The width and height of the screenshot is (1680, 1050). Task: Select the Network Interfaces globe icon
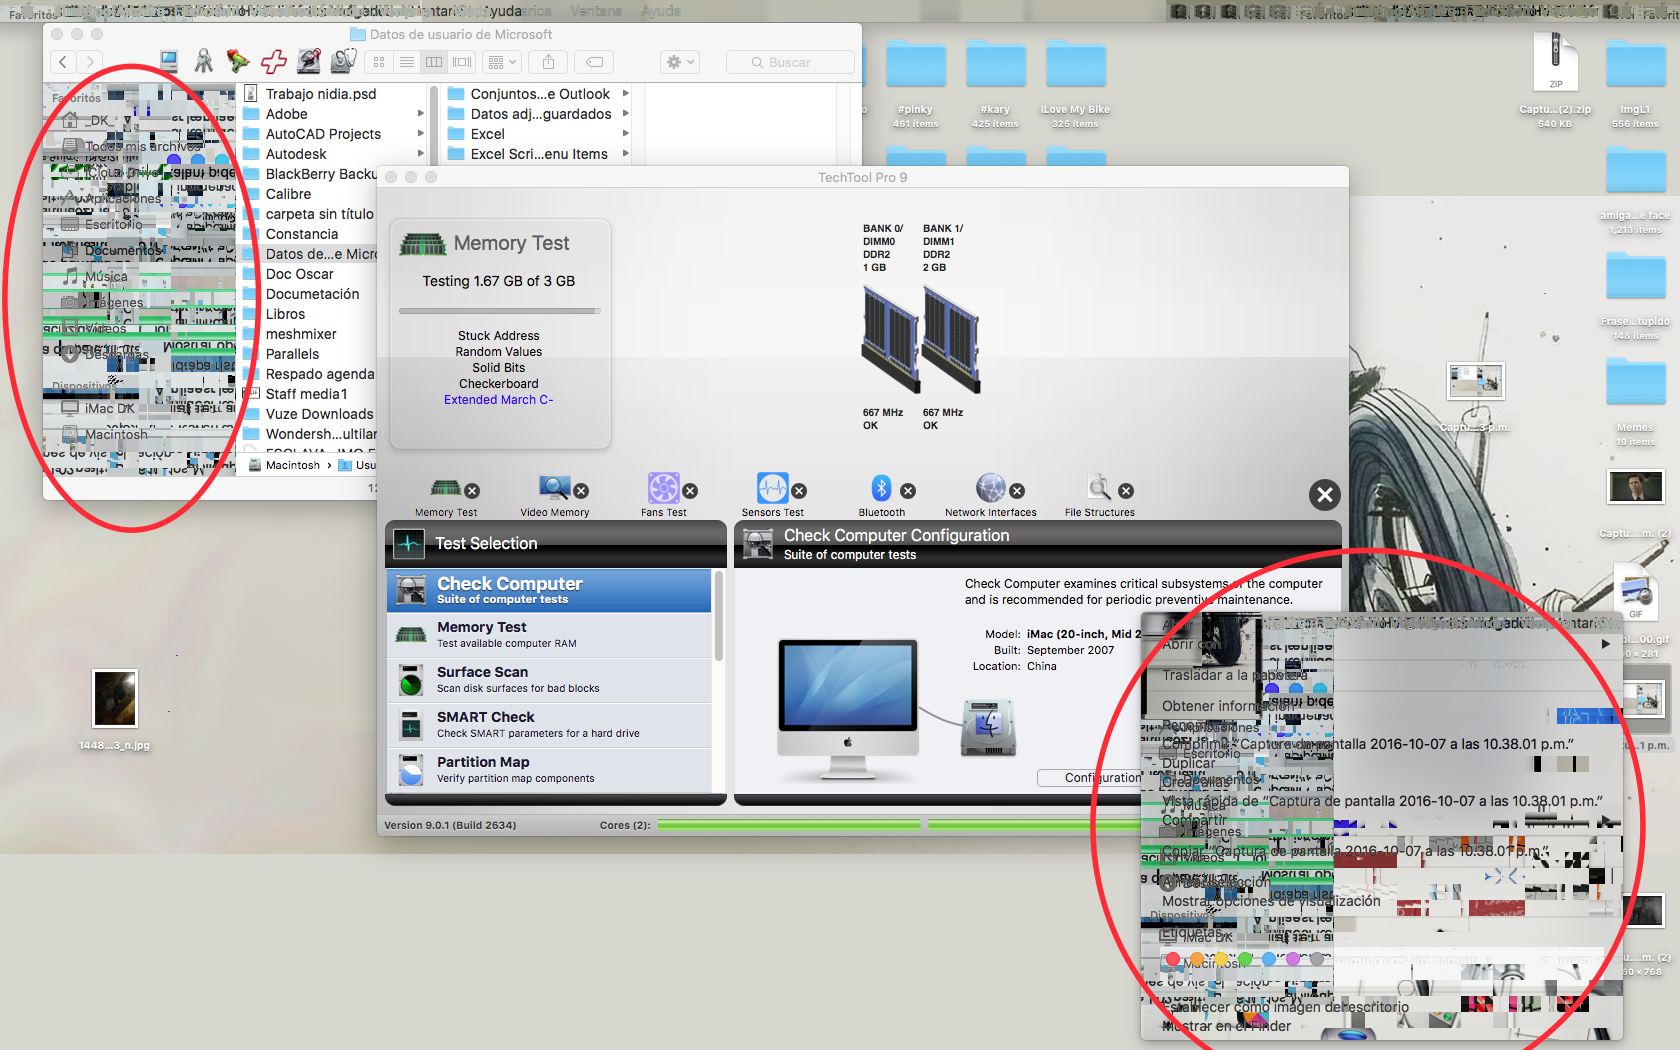click(x=990, y=488)
